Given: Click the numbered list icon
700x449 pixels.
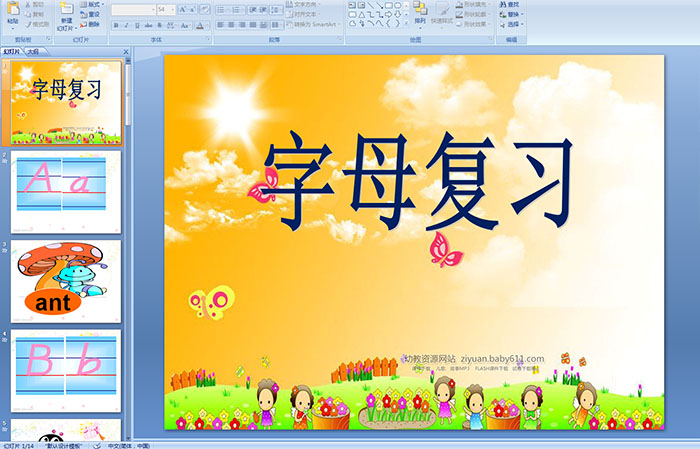Looking at the screenshot, I should (x=237, y=9).
